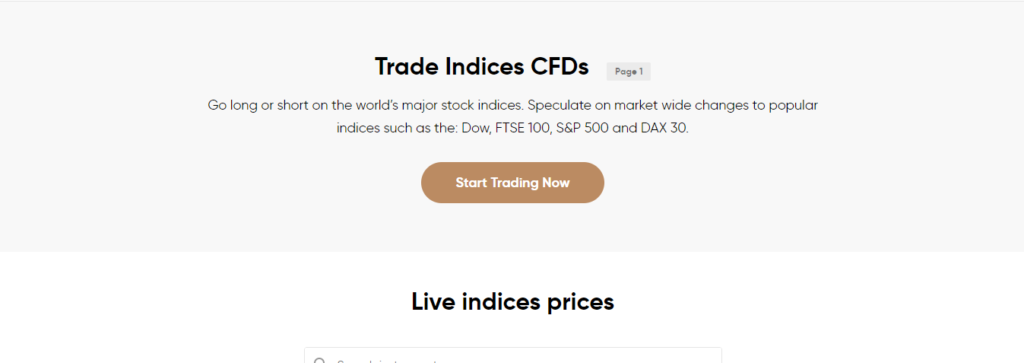Click the magnifier icon in search box
This screenshot has width=1024, height=363.
click(319, 360)
